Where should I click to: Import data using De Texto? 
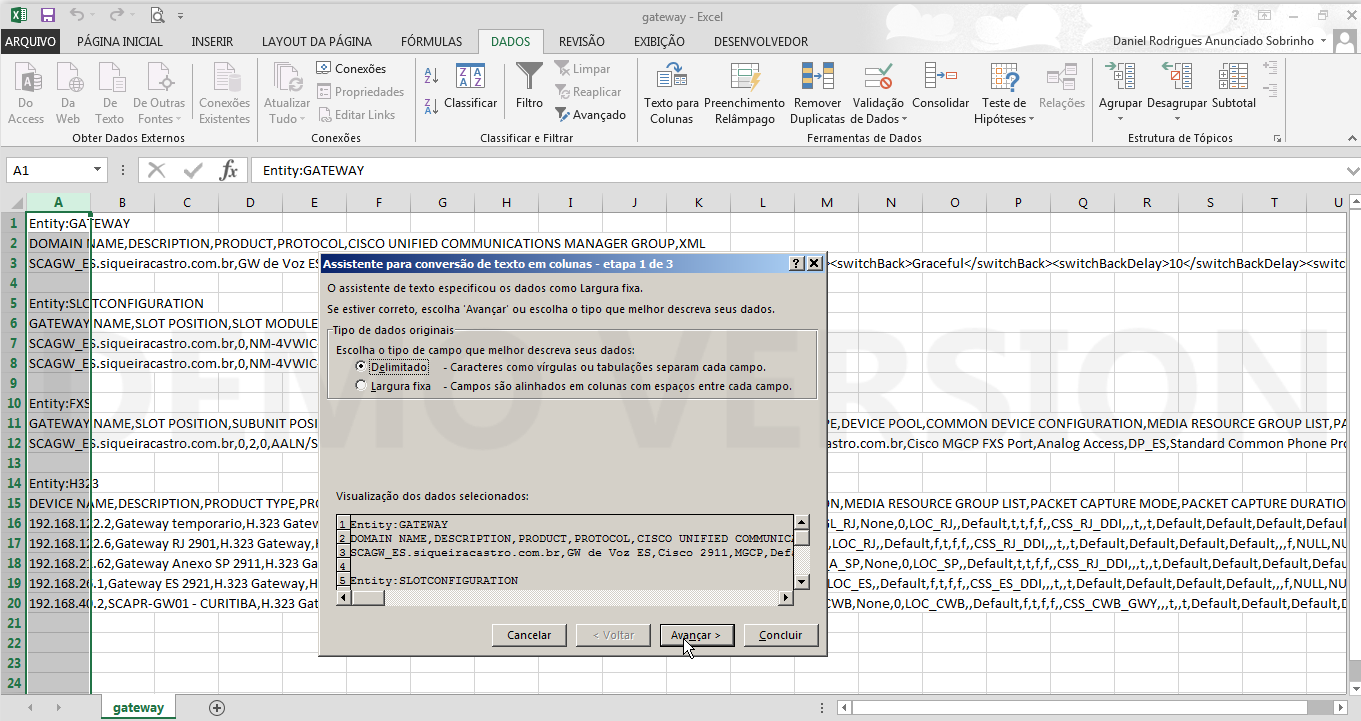pos(109,93)
